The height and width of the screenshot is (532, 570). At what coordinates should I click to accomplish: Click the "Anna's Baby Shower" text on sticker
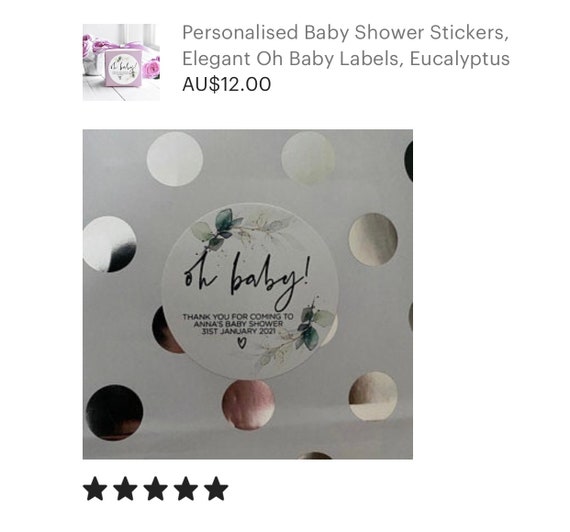pyautogui.click(x=238, y=324)
